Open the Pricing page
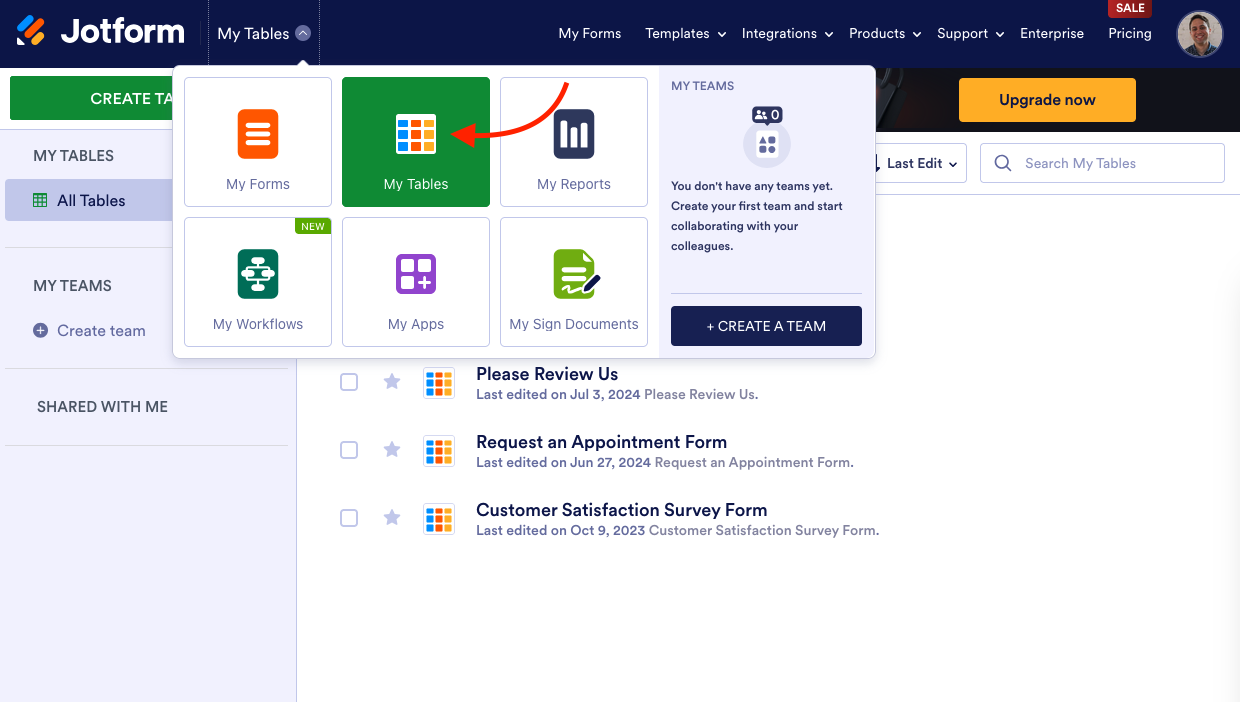Screen dimensions: 1240x702 coord(1130,33)
